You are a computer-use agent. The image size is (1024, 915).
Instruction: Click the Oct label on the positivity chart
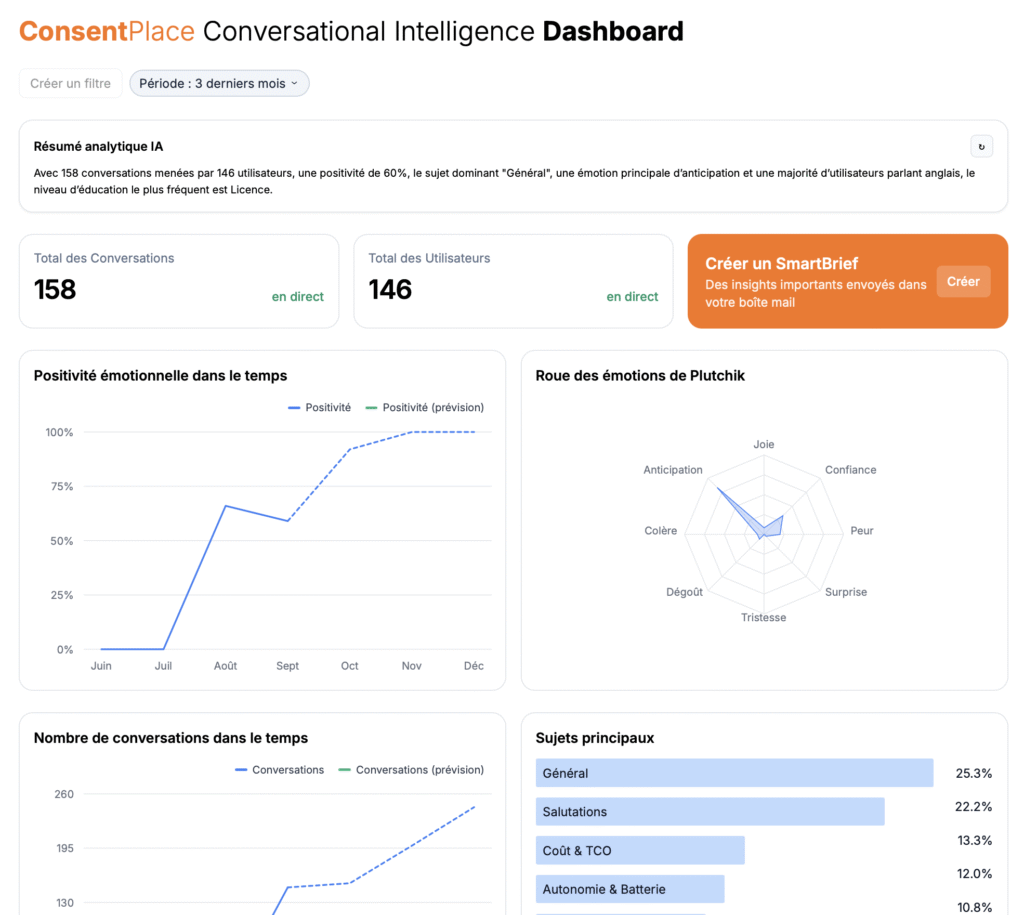[x=349, y=666]
